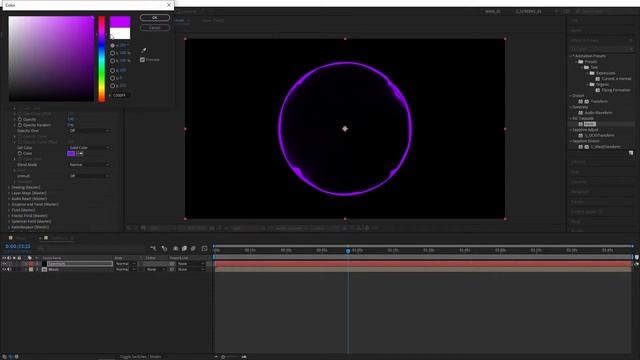The image size is (640, 360).
Task: Click the S_DCIOTransform effect icon
Action: point(580,135)
